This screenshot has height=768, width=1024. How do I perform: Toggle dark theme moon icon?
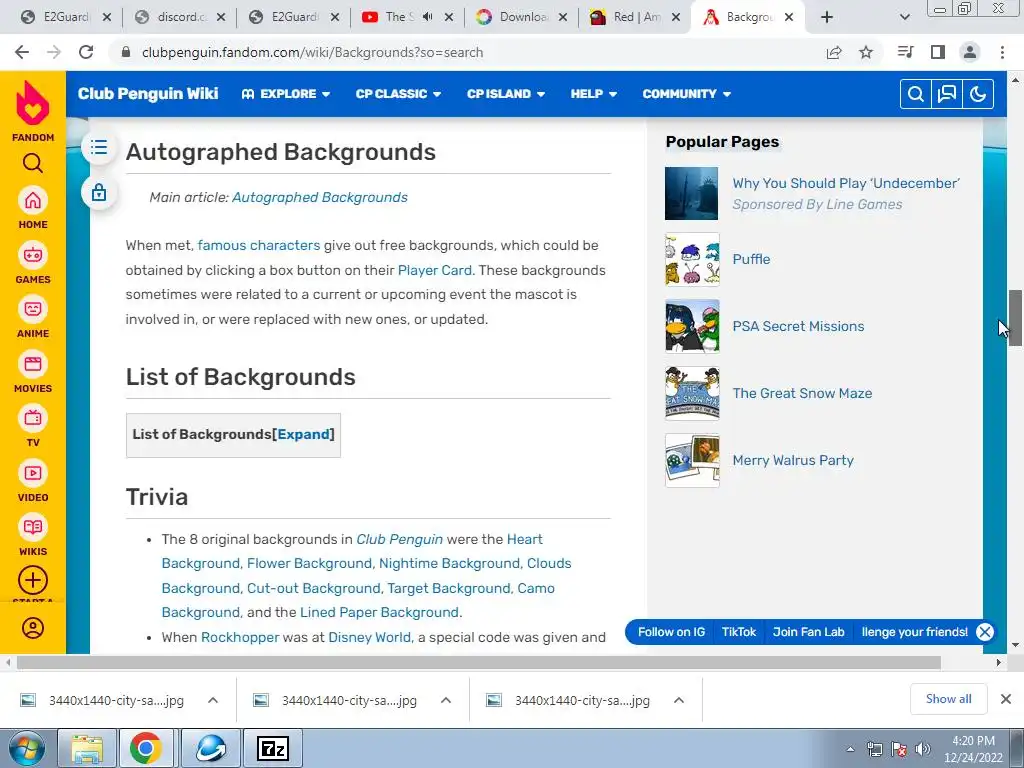click(x=978, y=95)
